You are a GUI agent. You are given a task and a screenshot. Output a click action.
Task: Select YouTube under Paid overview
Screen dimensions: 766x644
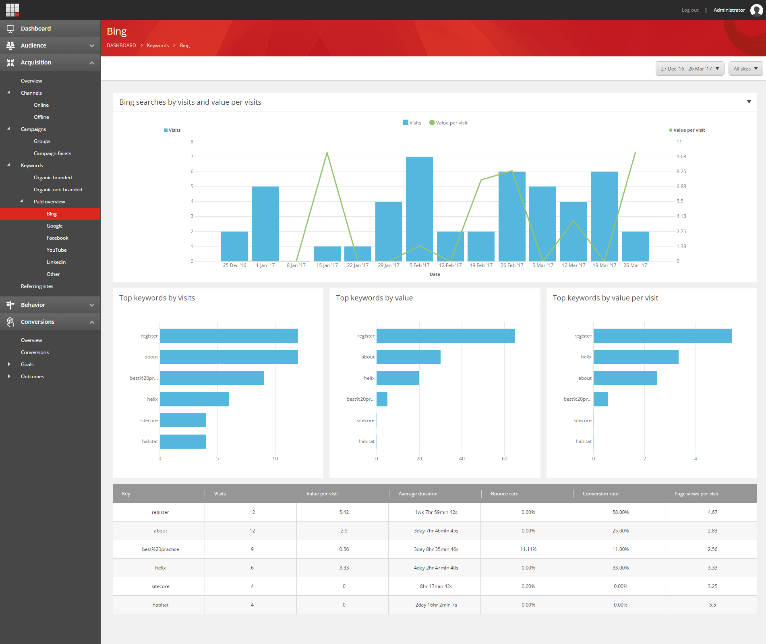click(56, 250)
